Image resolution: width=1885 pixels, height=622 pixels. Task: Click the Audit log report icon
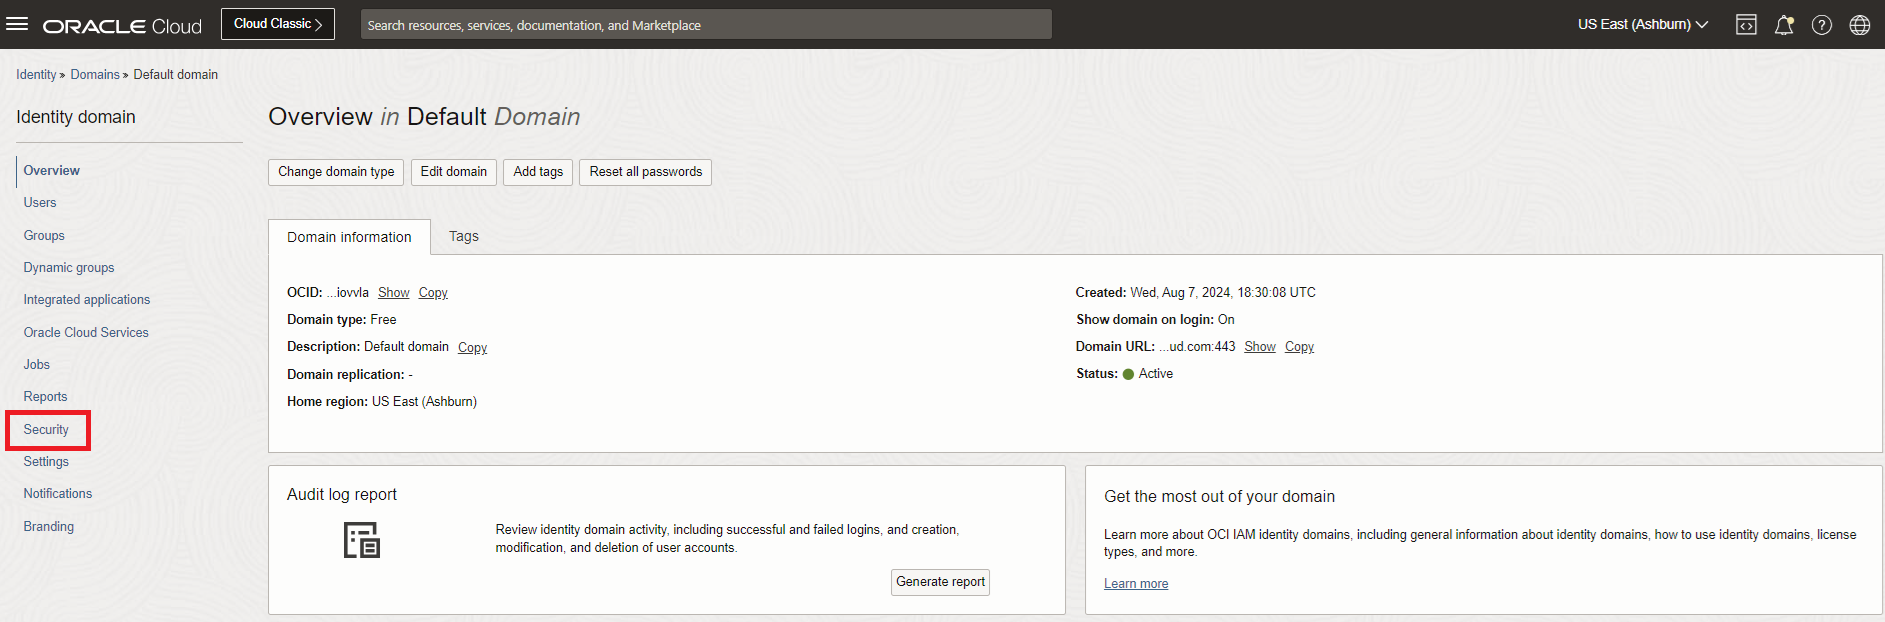coord(362,540)
